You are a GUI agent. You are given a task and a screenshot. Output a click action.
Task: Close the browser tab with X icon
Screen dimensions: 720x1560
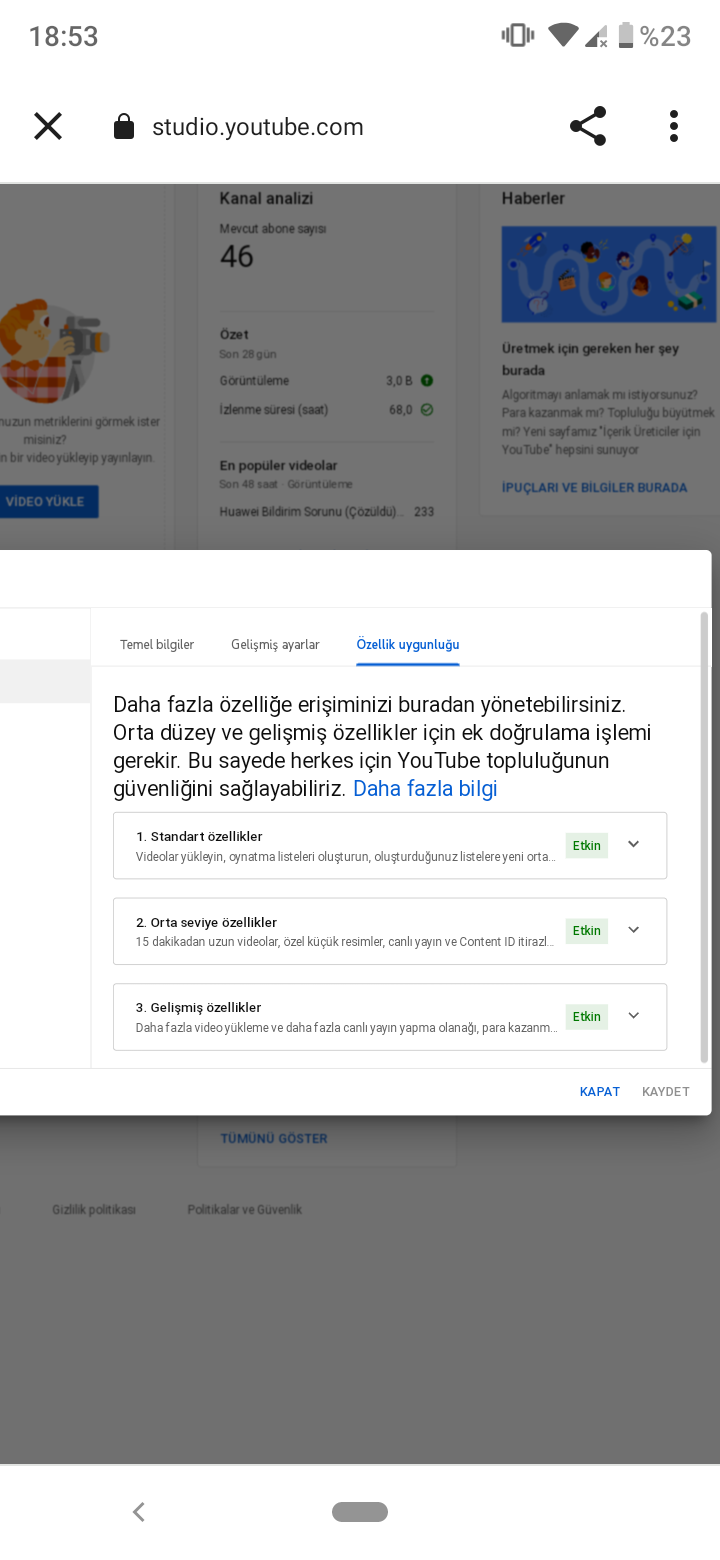pyautogui.click(x=48, y=126)
